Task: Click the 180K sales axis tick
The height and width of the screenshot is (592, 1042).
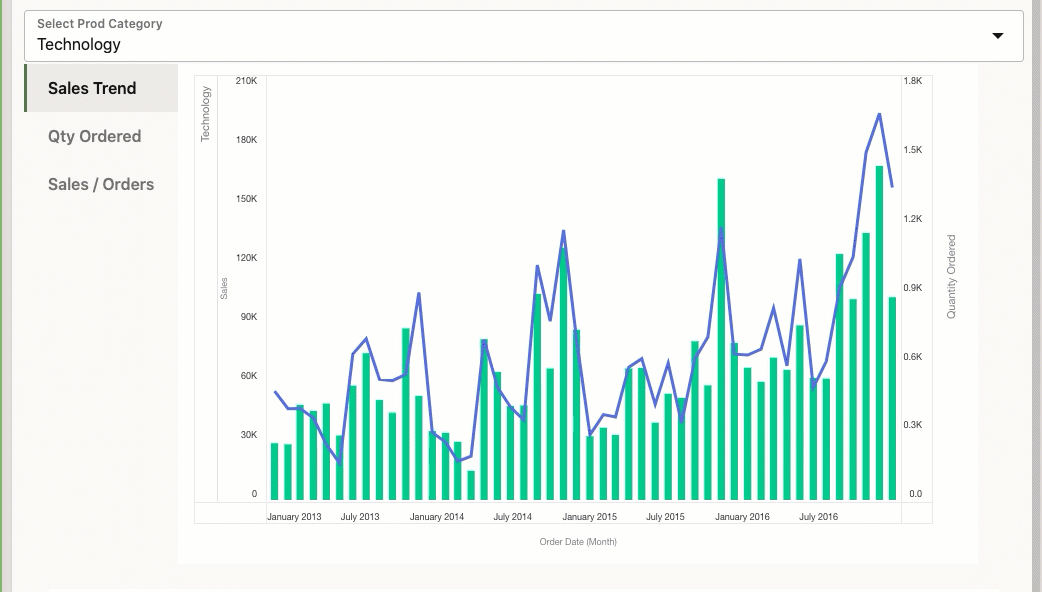Action: point(247,140)
